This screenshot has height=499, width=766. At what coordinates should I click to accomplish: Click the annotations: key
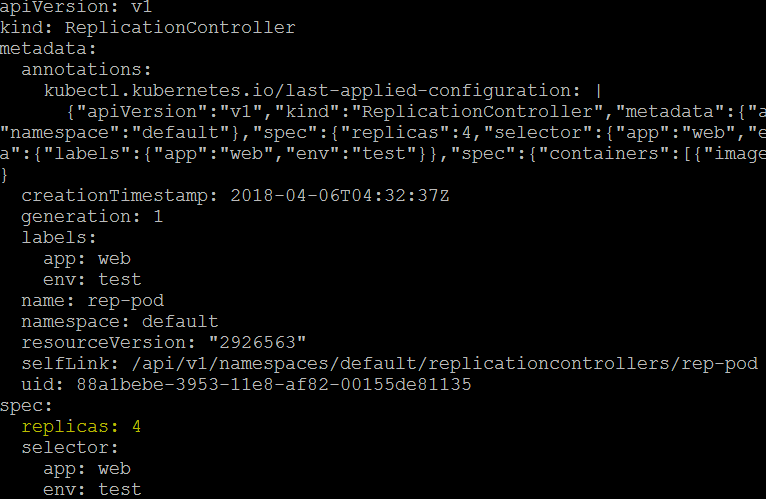pyautogui.click(x=86, y=69)
